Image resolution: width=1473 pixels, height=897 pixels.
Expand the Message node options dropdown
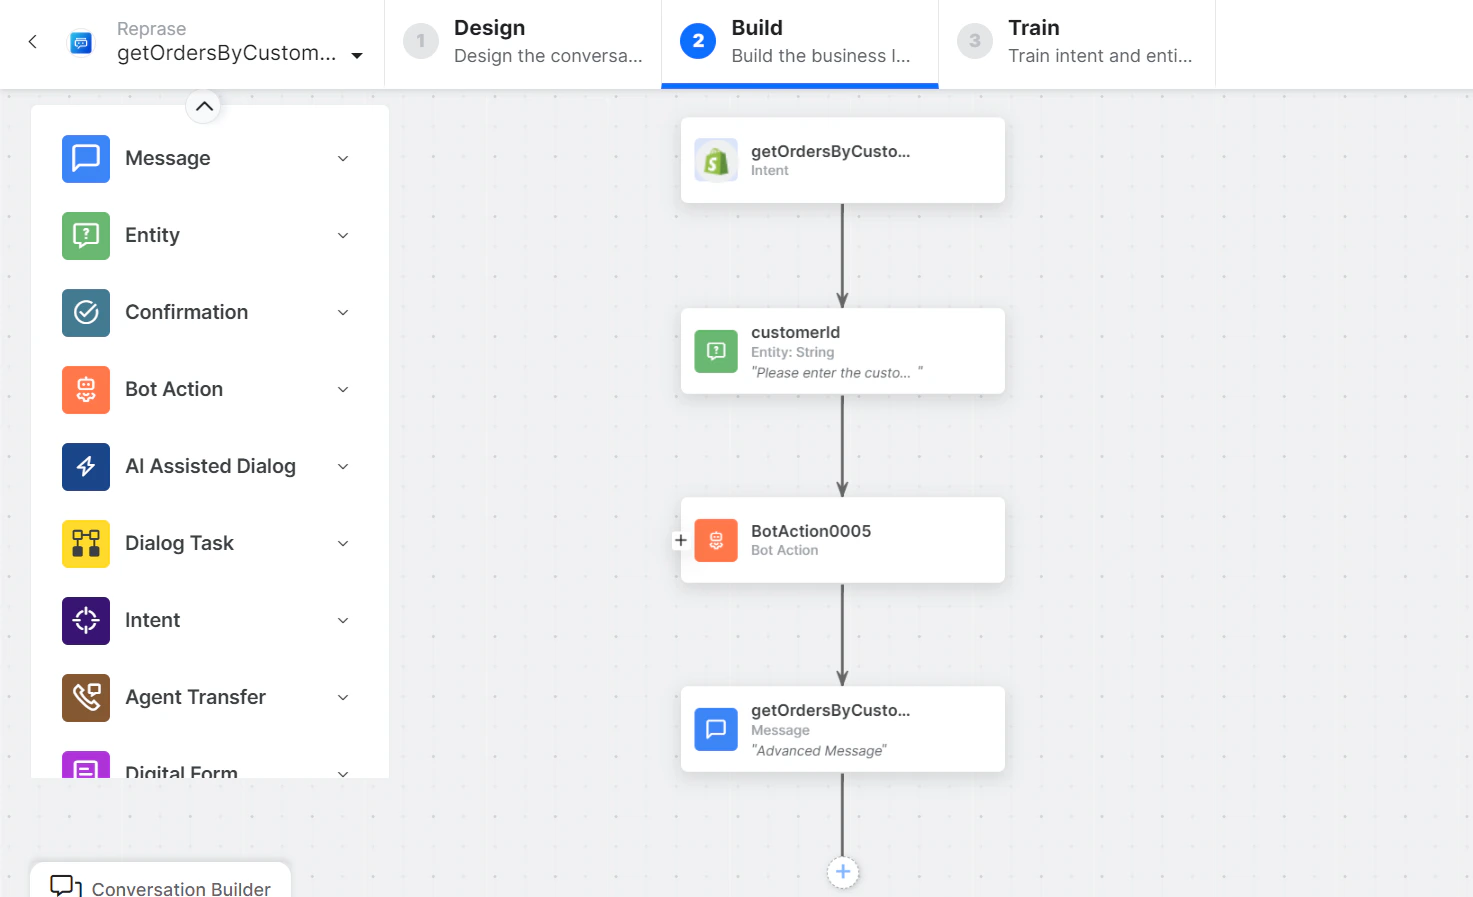click(x=343, y=158)
